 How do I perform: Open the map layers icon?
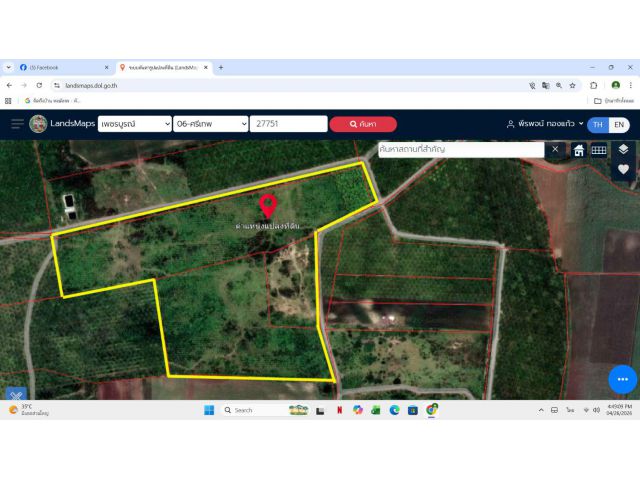coord(623,149)
